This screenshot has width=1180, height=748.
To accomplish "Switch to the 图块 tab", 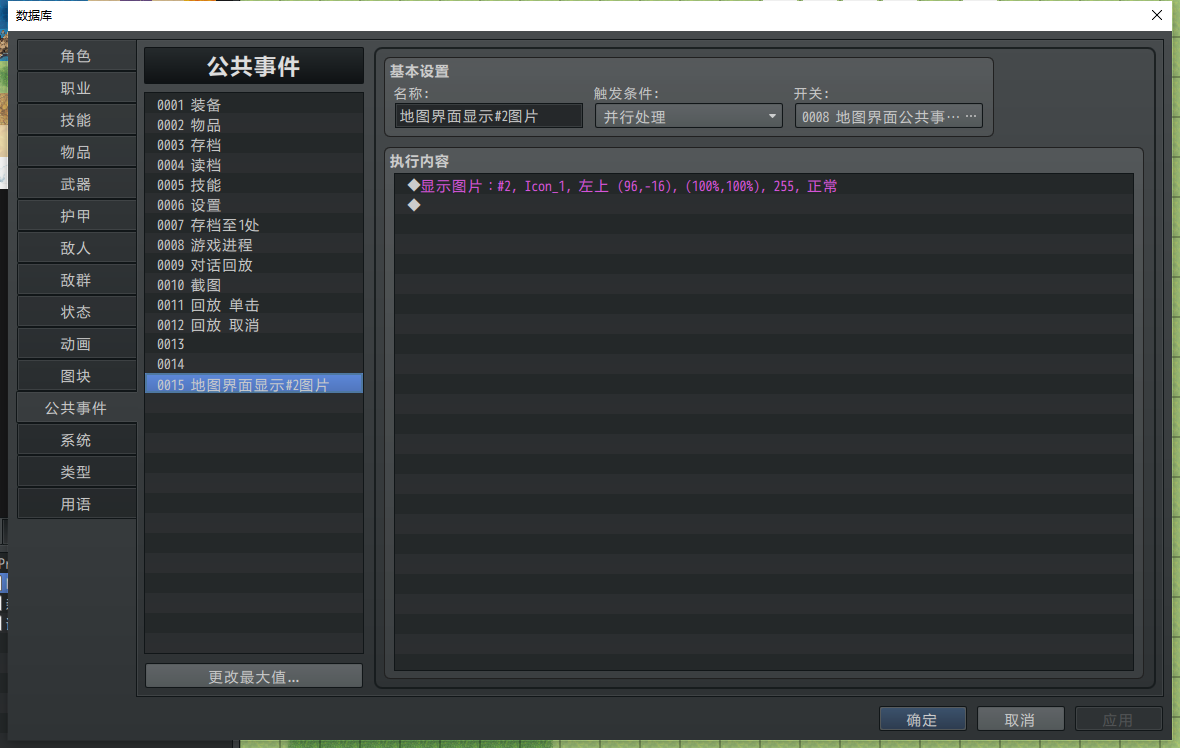I will coord(76,376).
